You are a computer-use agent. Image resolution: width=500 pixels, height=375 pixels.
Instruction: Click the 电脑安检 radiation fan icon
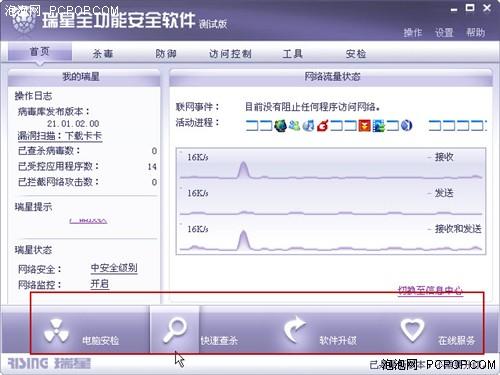56,330
